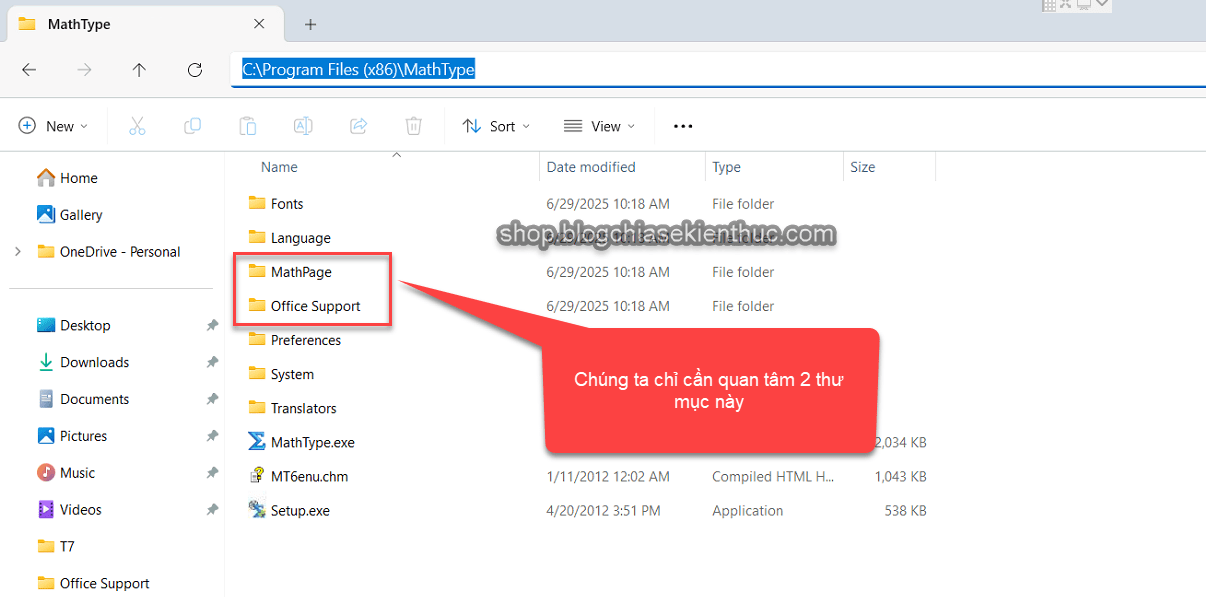Open the New item dropdown

(x=54, y=126)
